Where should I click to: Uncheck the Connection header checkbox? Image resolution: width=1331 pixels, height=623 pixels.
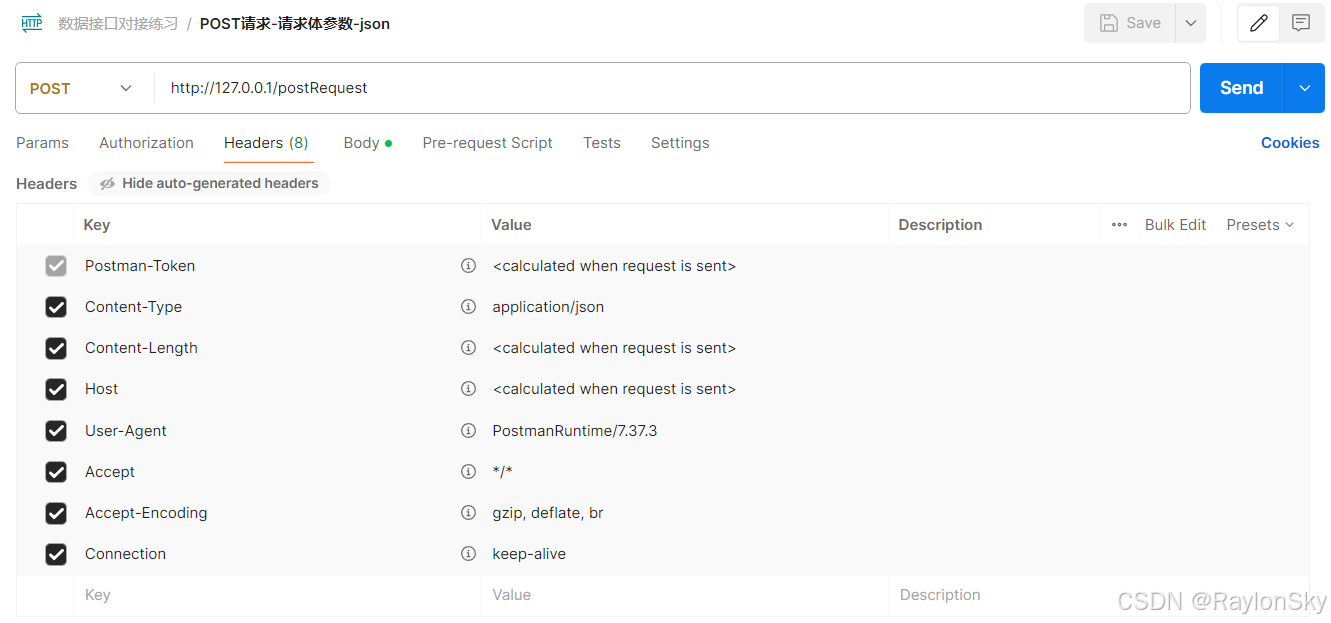(56, 554)
